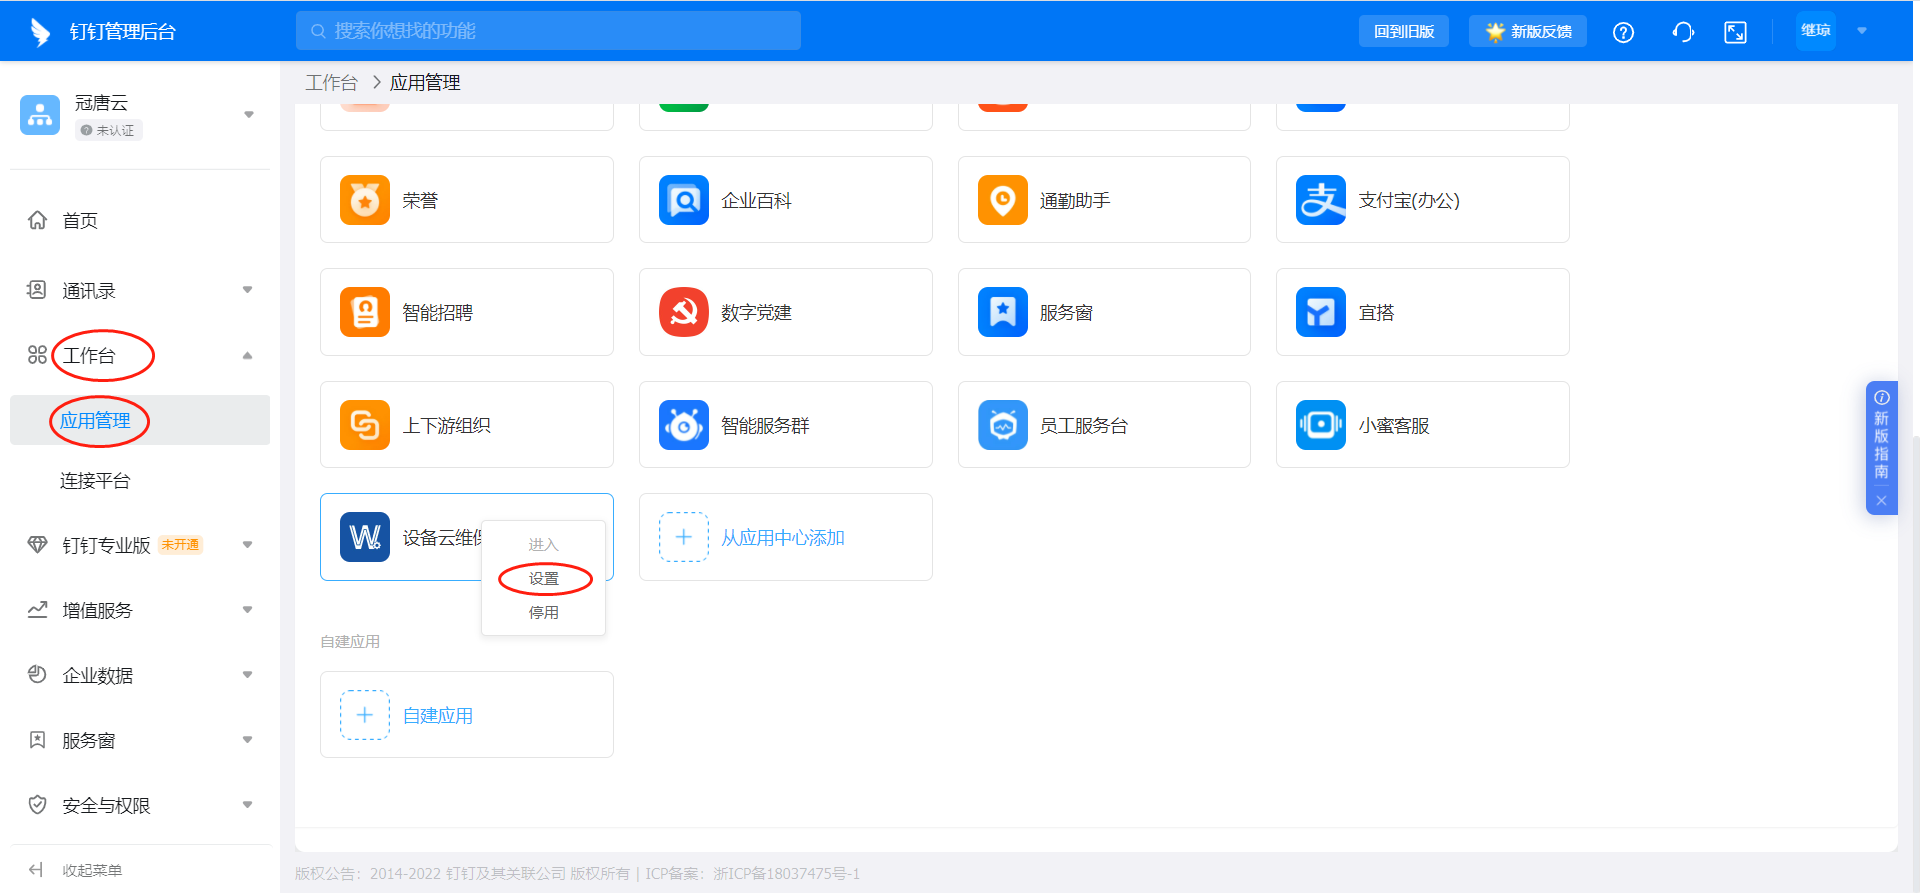
Task: Collapse the 工作台 menu arrow
Action: pyautogui.click(x=247, y=355)
